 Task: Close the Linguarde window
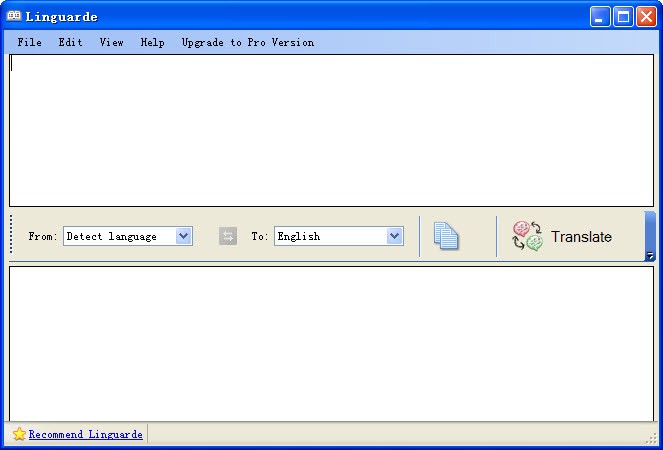tap(647, 17)
